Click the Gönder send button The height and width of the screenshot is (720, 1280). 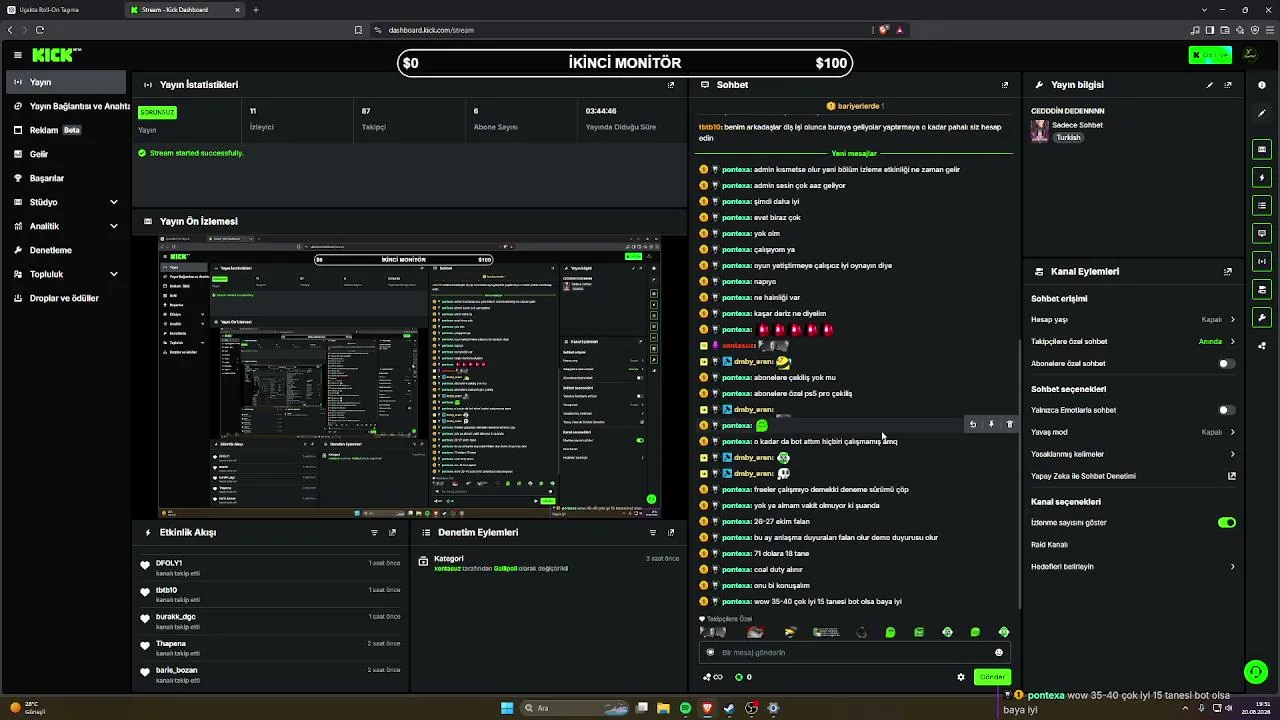click(992, 677)
